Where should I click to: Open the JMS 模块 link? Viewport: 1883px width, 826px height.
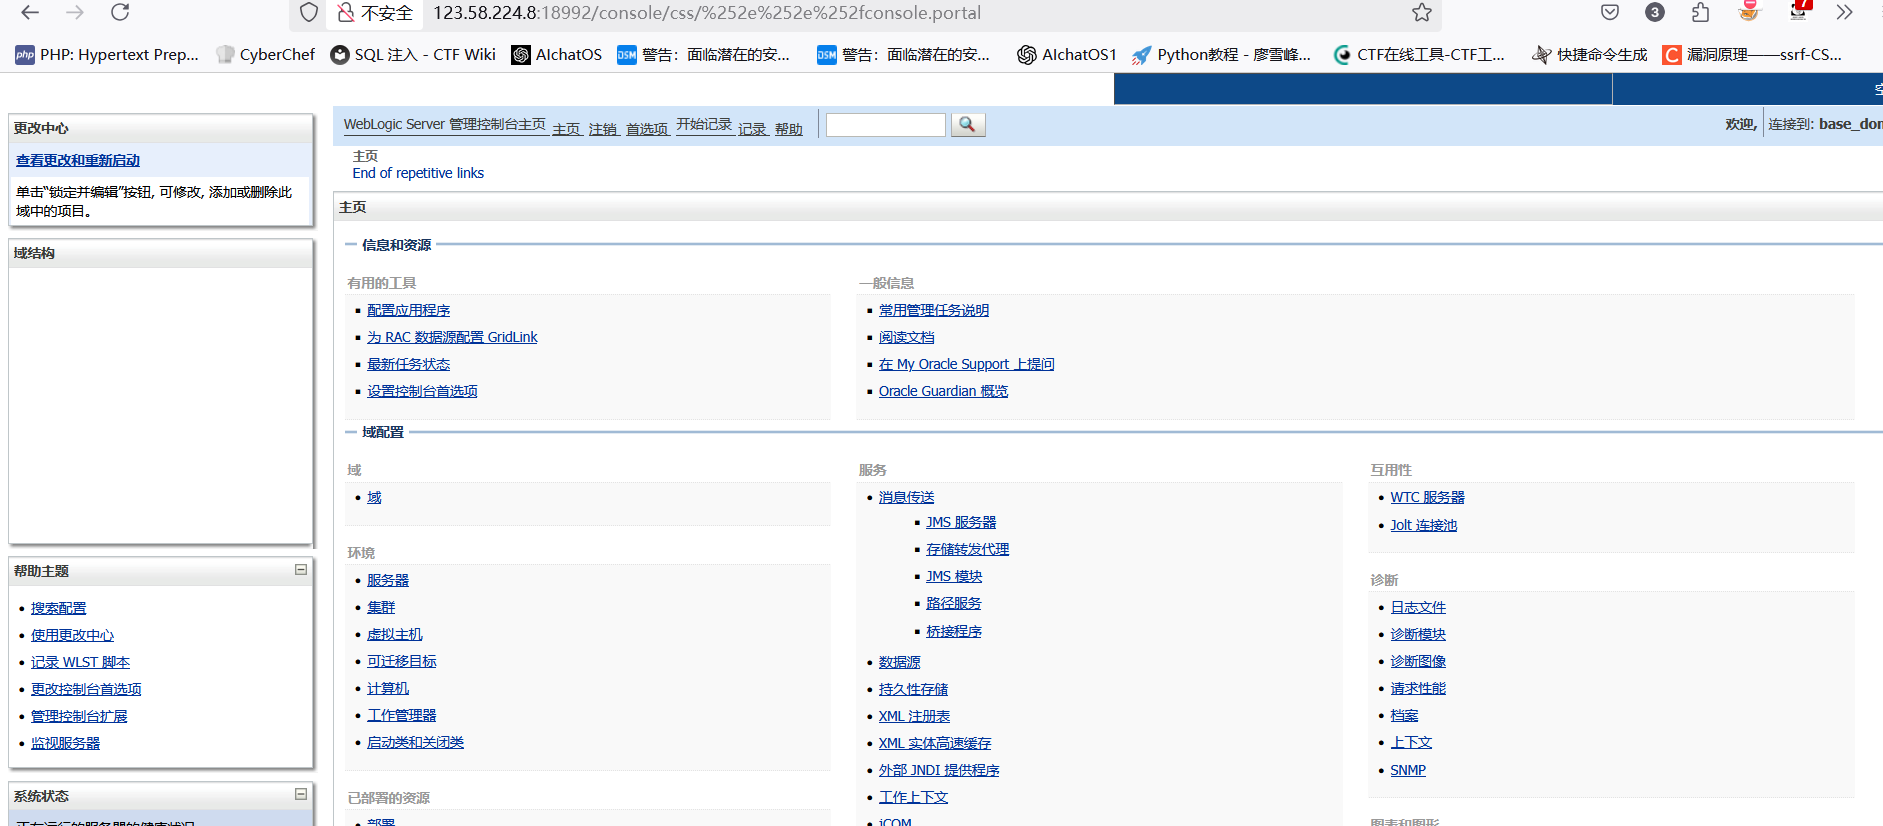pyautogui.click(x=954, y=576)
